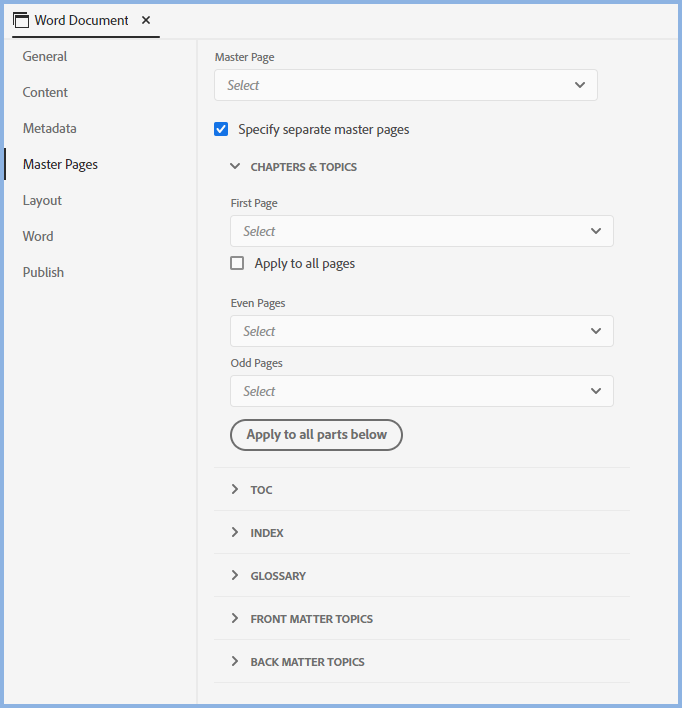Open the Metadata section

click(50, 129)
